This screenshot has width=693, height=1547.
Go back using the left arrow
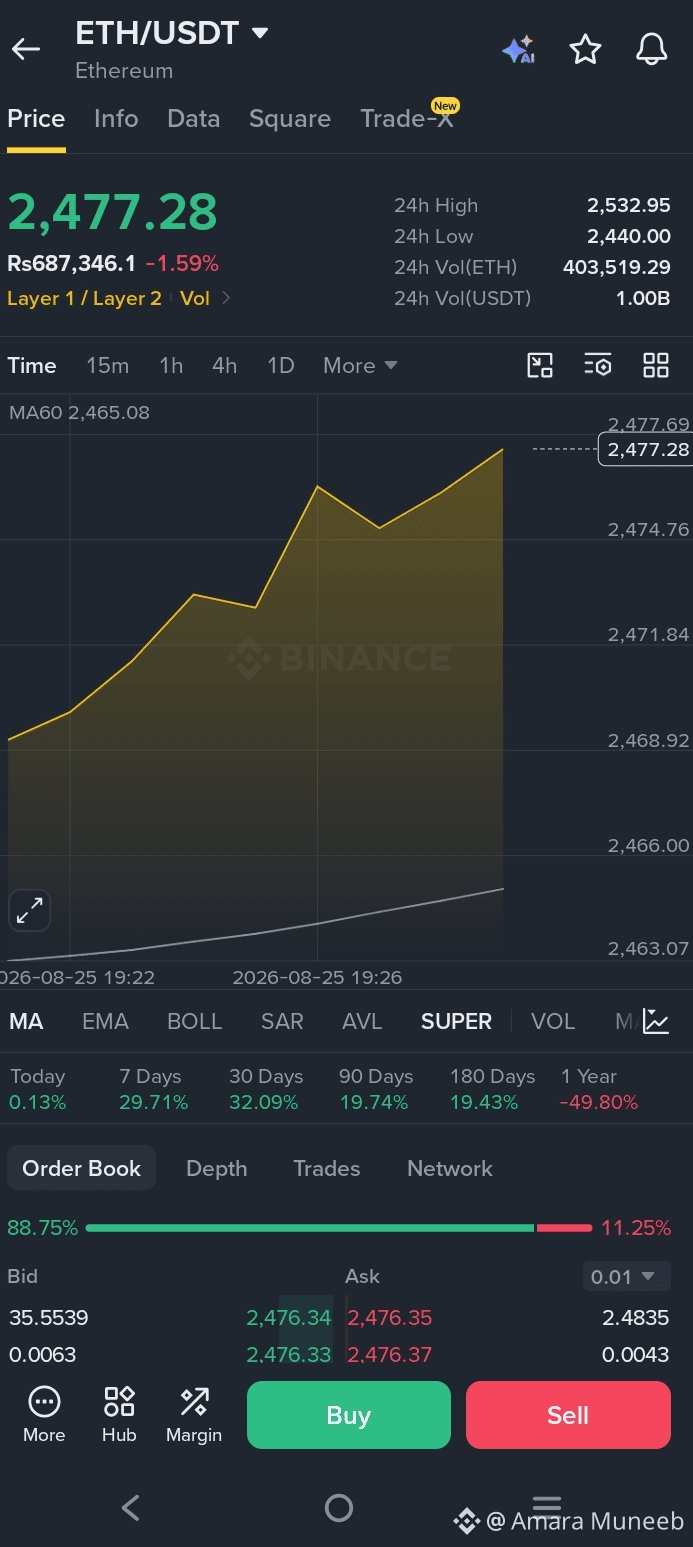coord(26,49)
